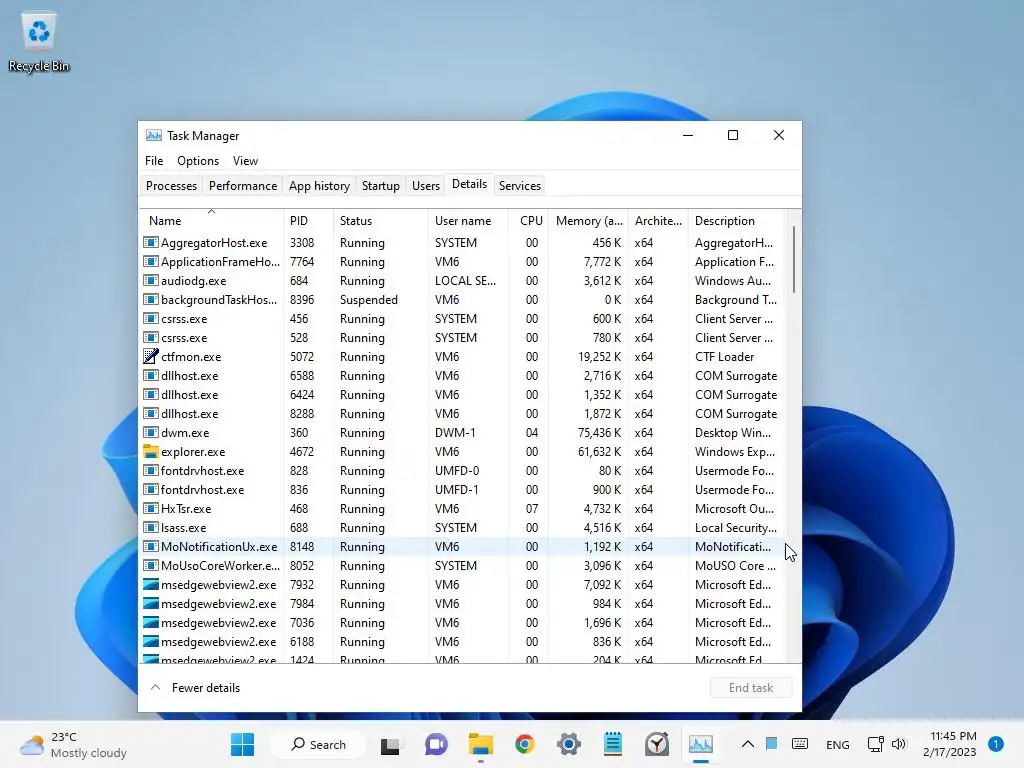Open the File menu
1024x768 pixels.
point(154,161)
